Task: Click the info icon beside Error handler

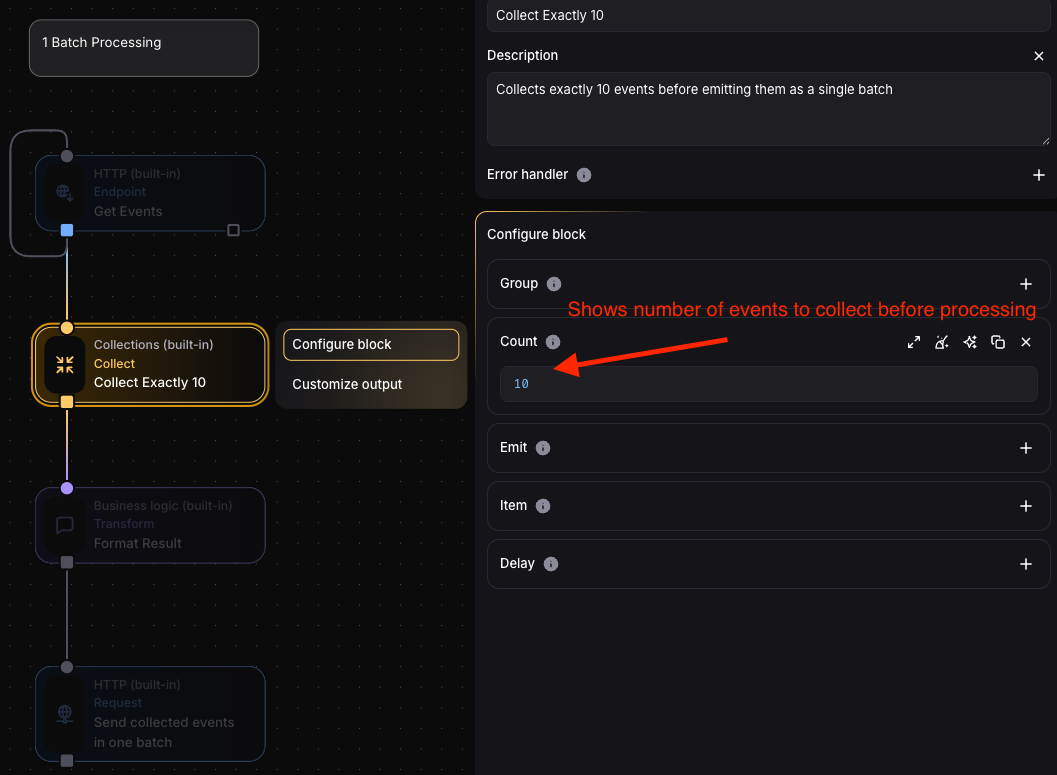Action: coord(584,175)
